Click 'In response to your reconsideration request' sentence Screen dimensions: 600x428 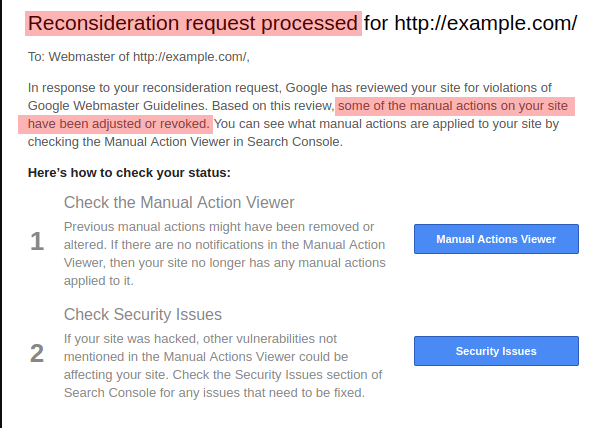tap(155, 88)
